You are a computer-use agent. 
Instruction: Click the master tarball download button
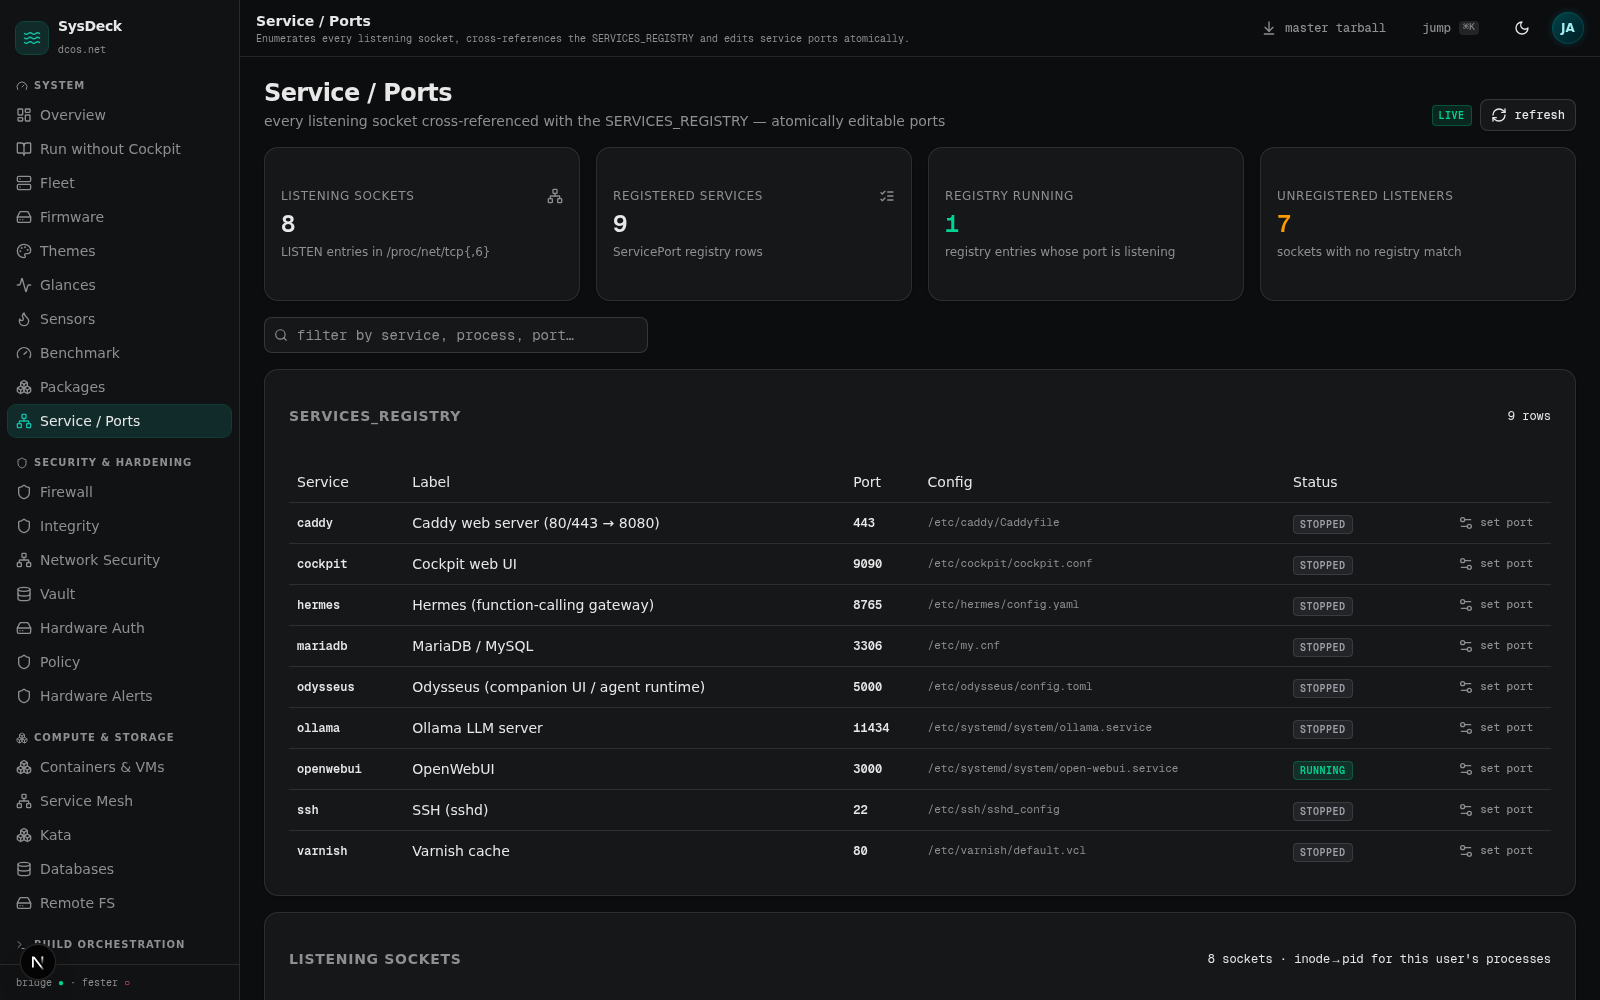1324,28
